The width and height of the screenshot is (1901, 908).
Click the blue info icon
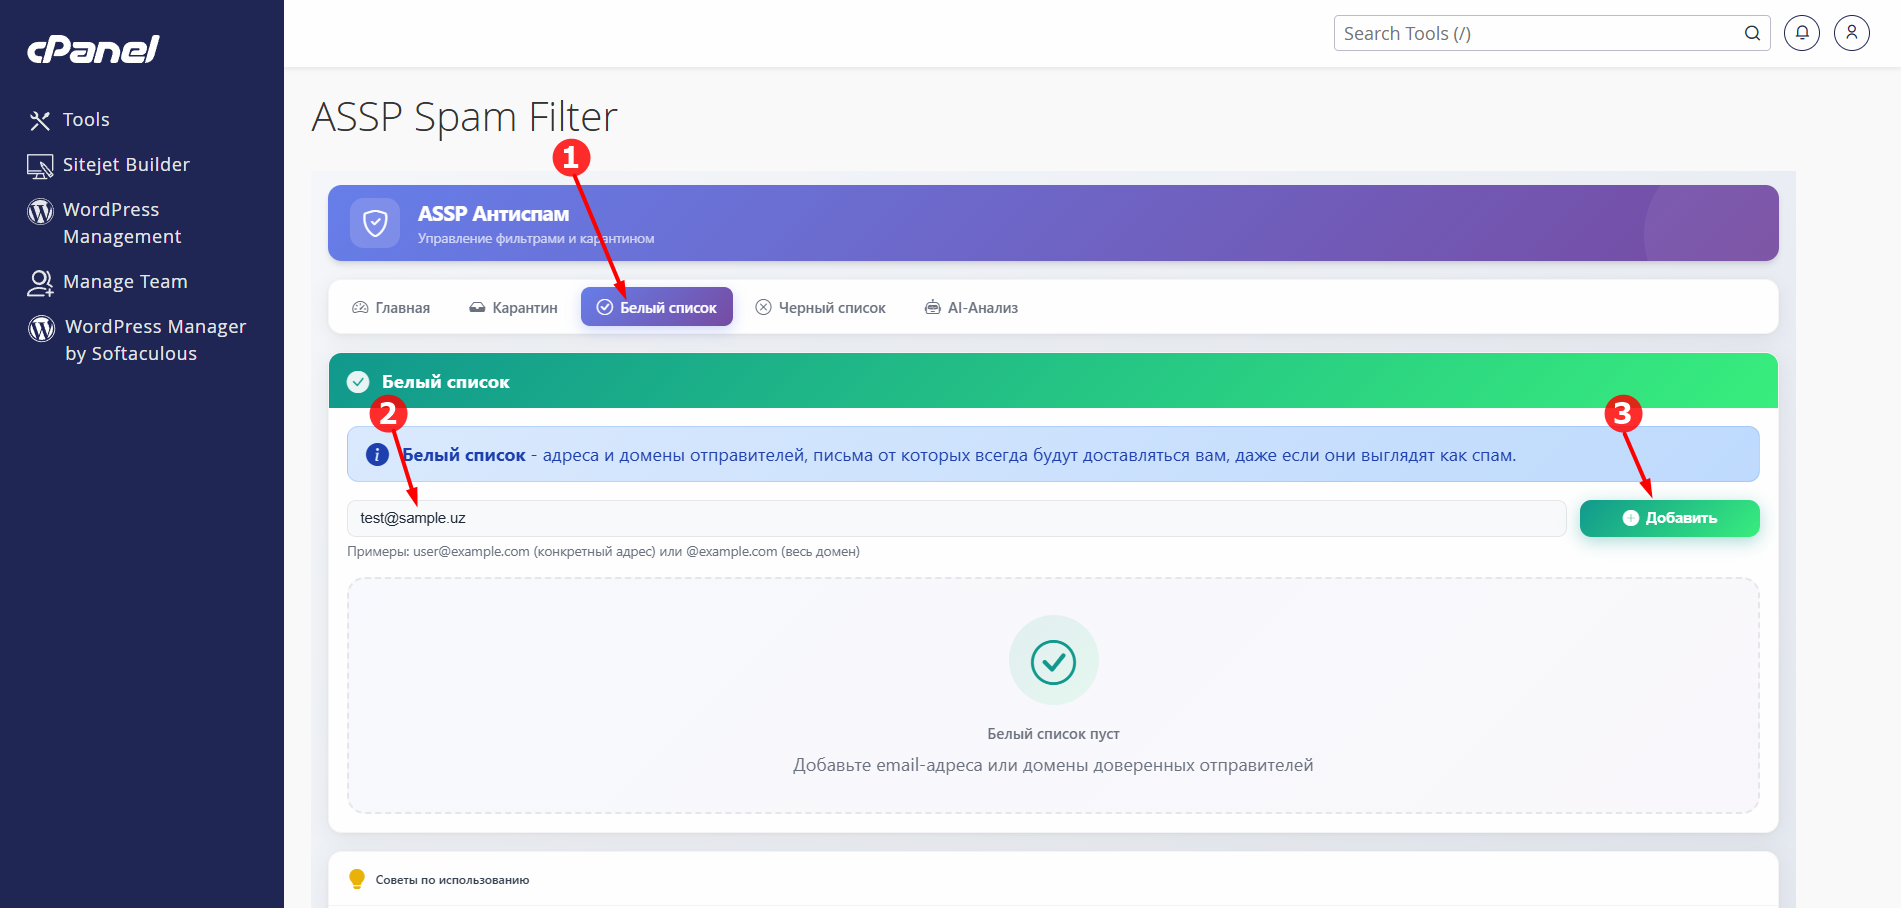pos(377,455)
